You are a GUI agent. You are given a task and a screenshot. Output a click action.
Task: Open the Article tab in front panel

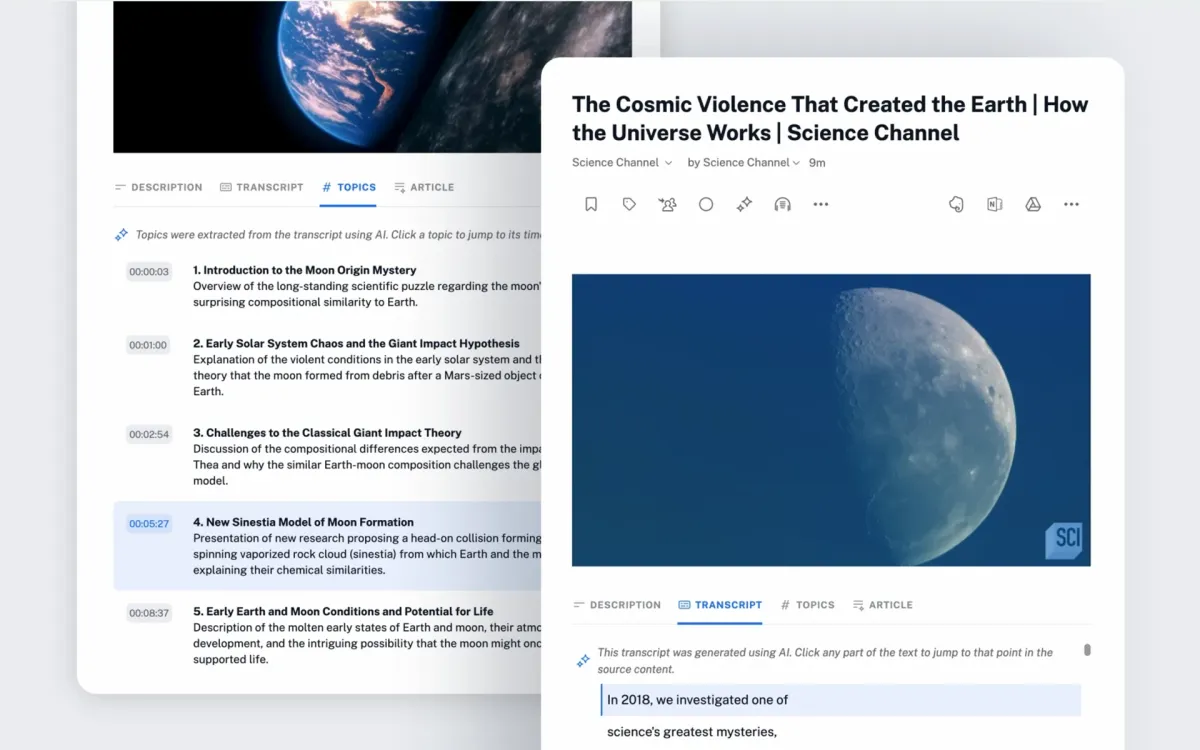tap(882, 605)
